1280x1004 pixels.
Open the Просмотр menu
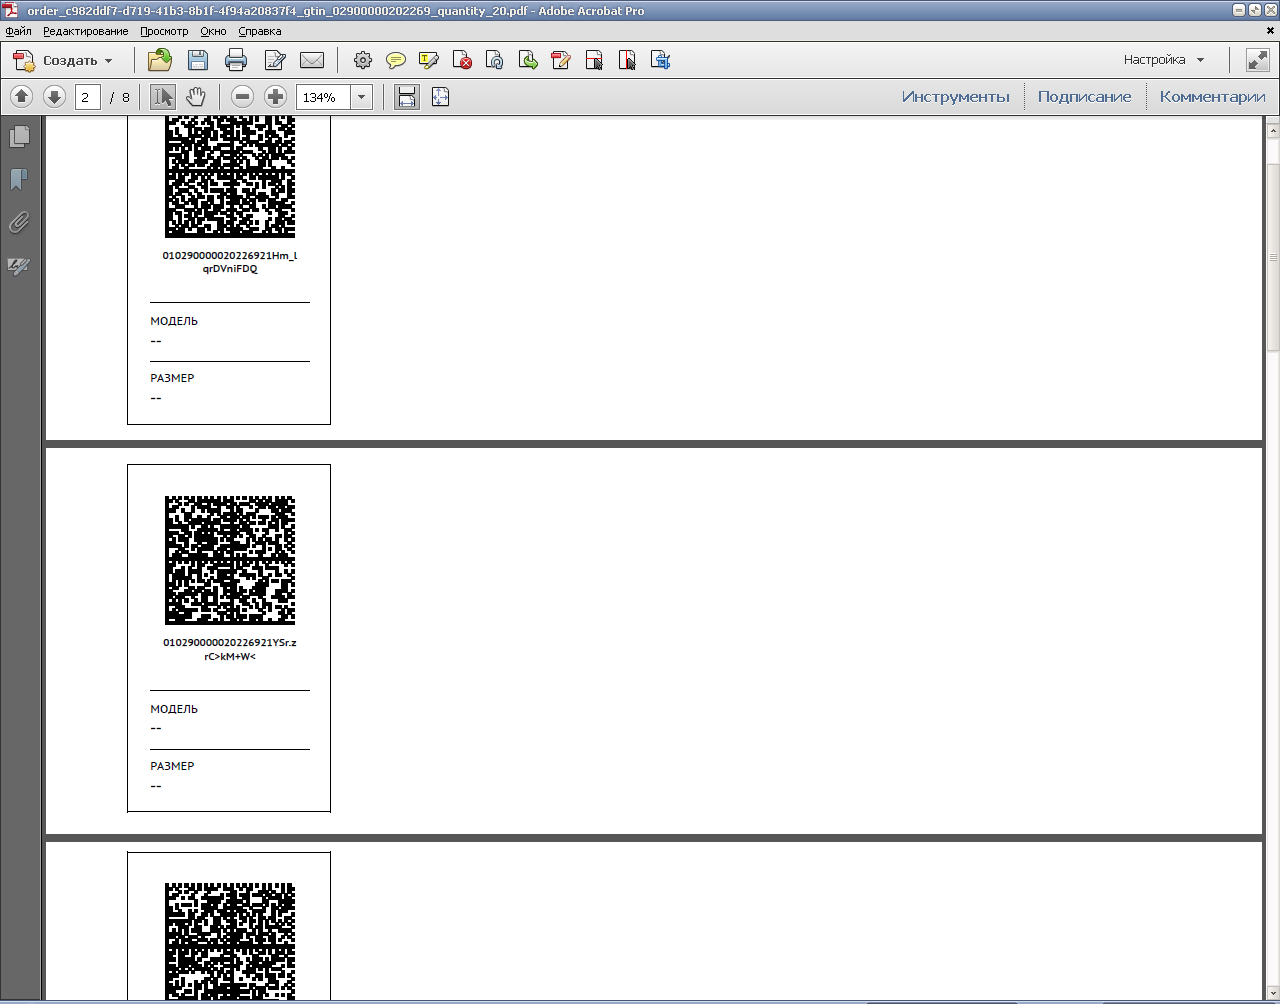[x=164, y=31]
